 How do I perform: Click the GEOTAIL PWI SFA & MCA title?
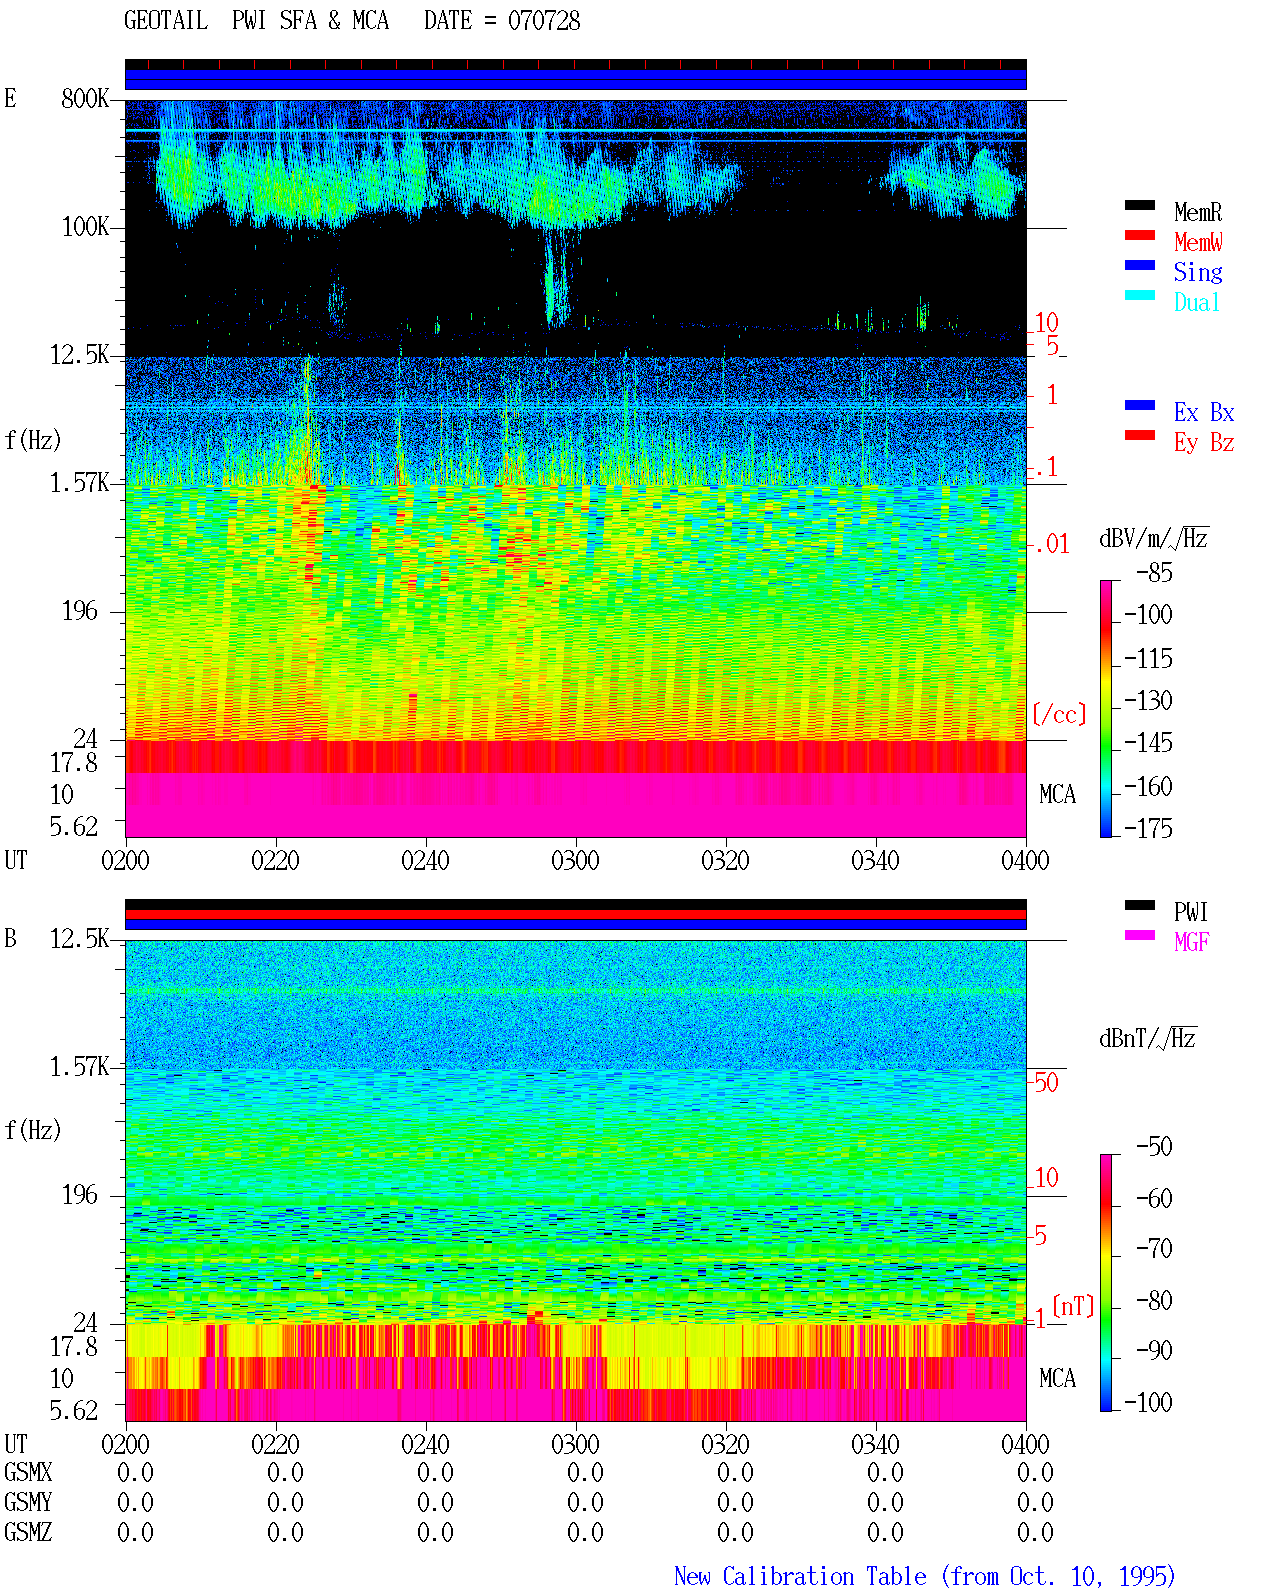tap(256, 20)
